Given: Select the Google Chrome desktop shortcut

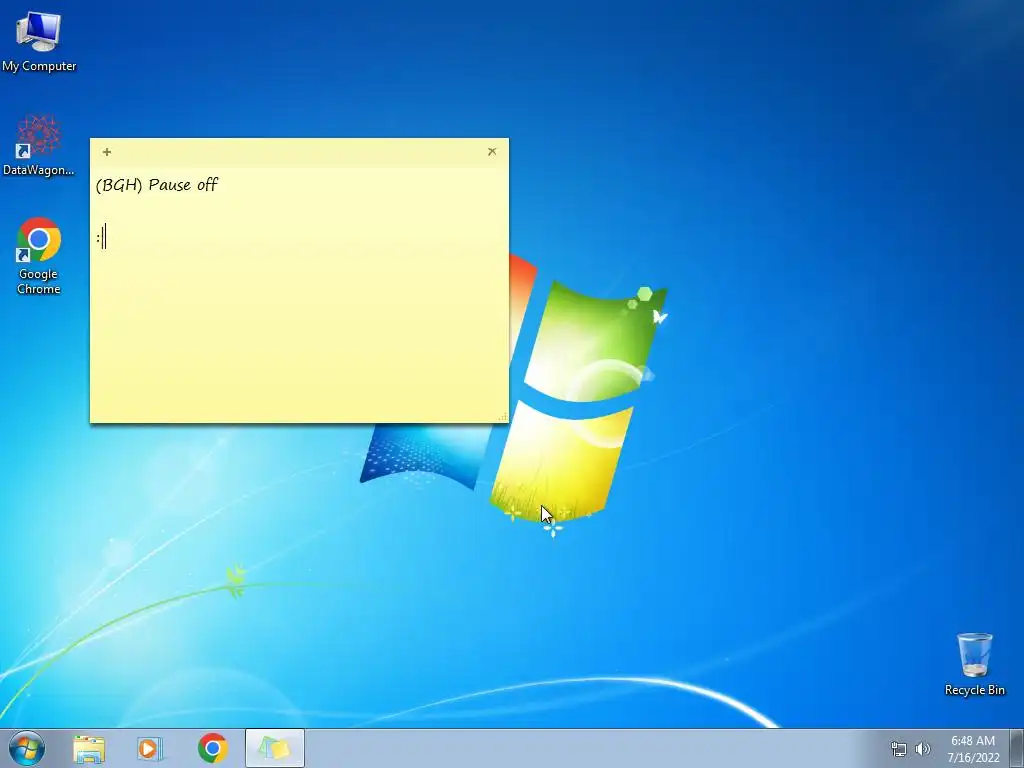Looking at the screenshot, I should [x=39, y=255].
